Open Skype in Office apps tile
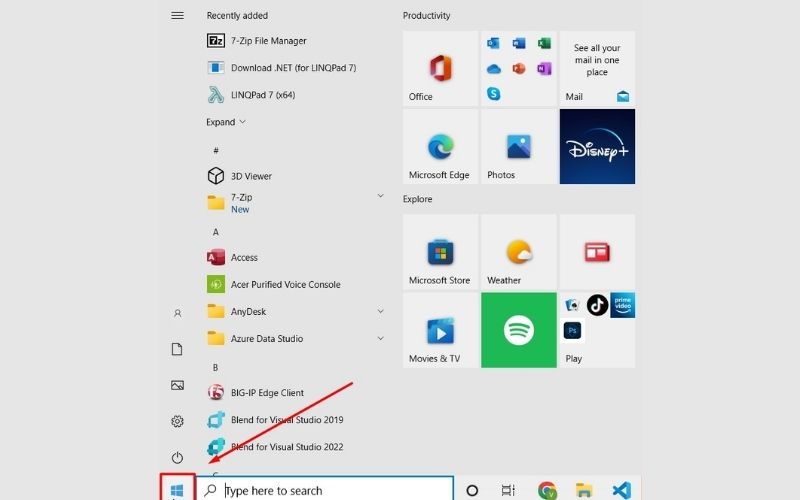The image size is (800, 500). click(493, 94)
